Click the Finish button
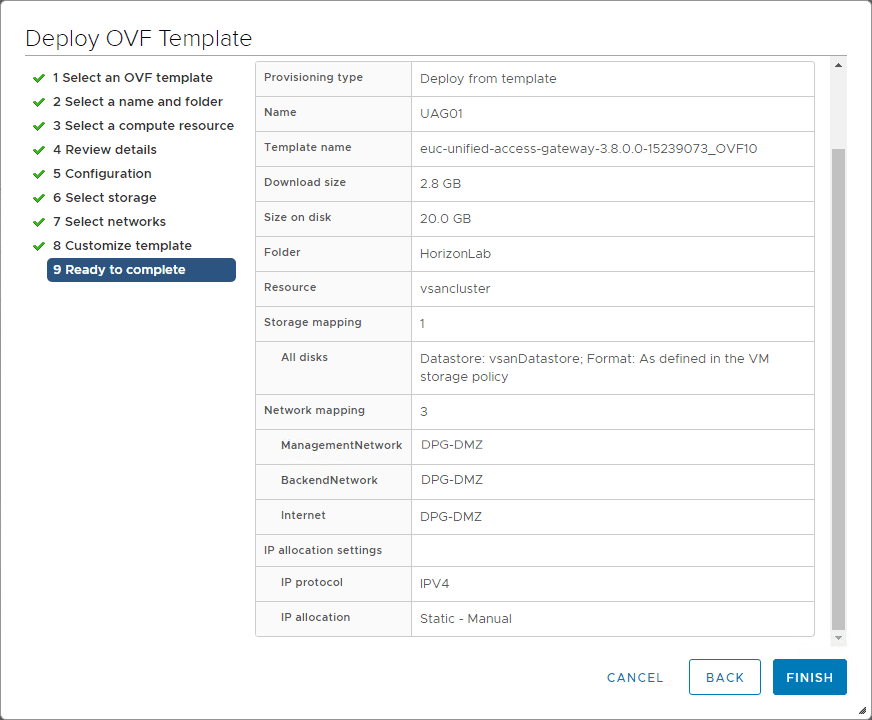 (x=809, y=677)
